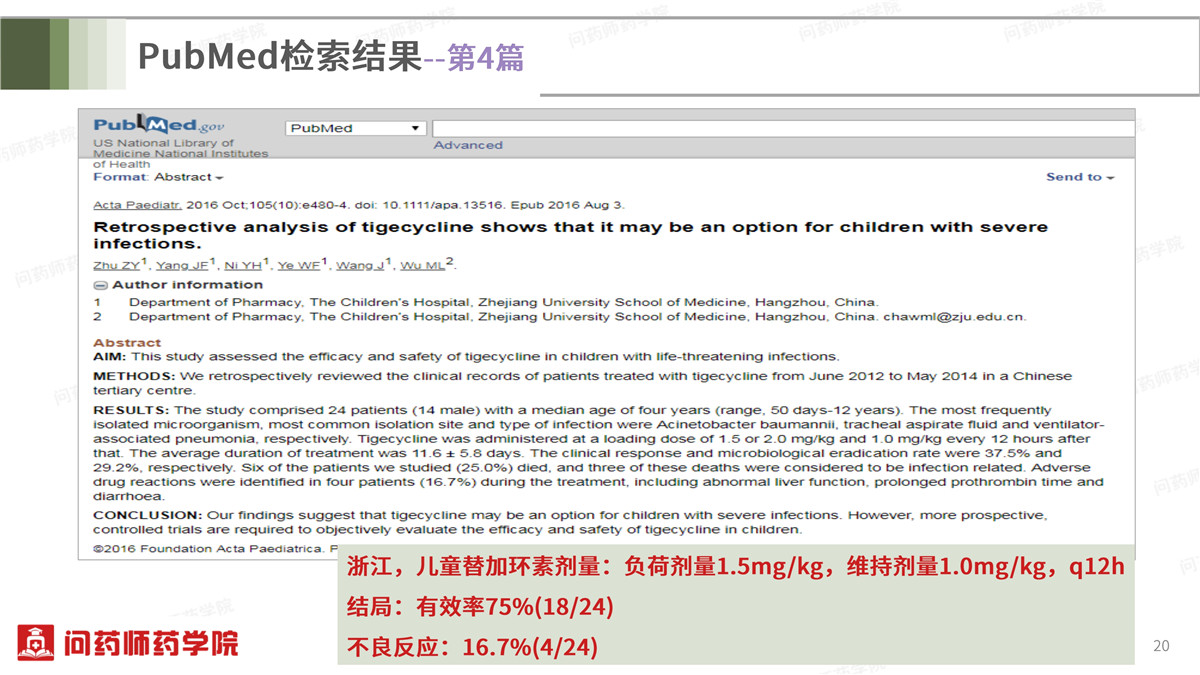1200x675 pixels.
Task: Click the email chawml@zju.edu.cn
Action: point(954,317)
